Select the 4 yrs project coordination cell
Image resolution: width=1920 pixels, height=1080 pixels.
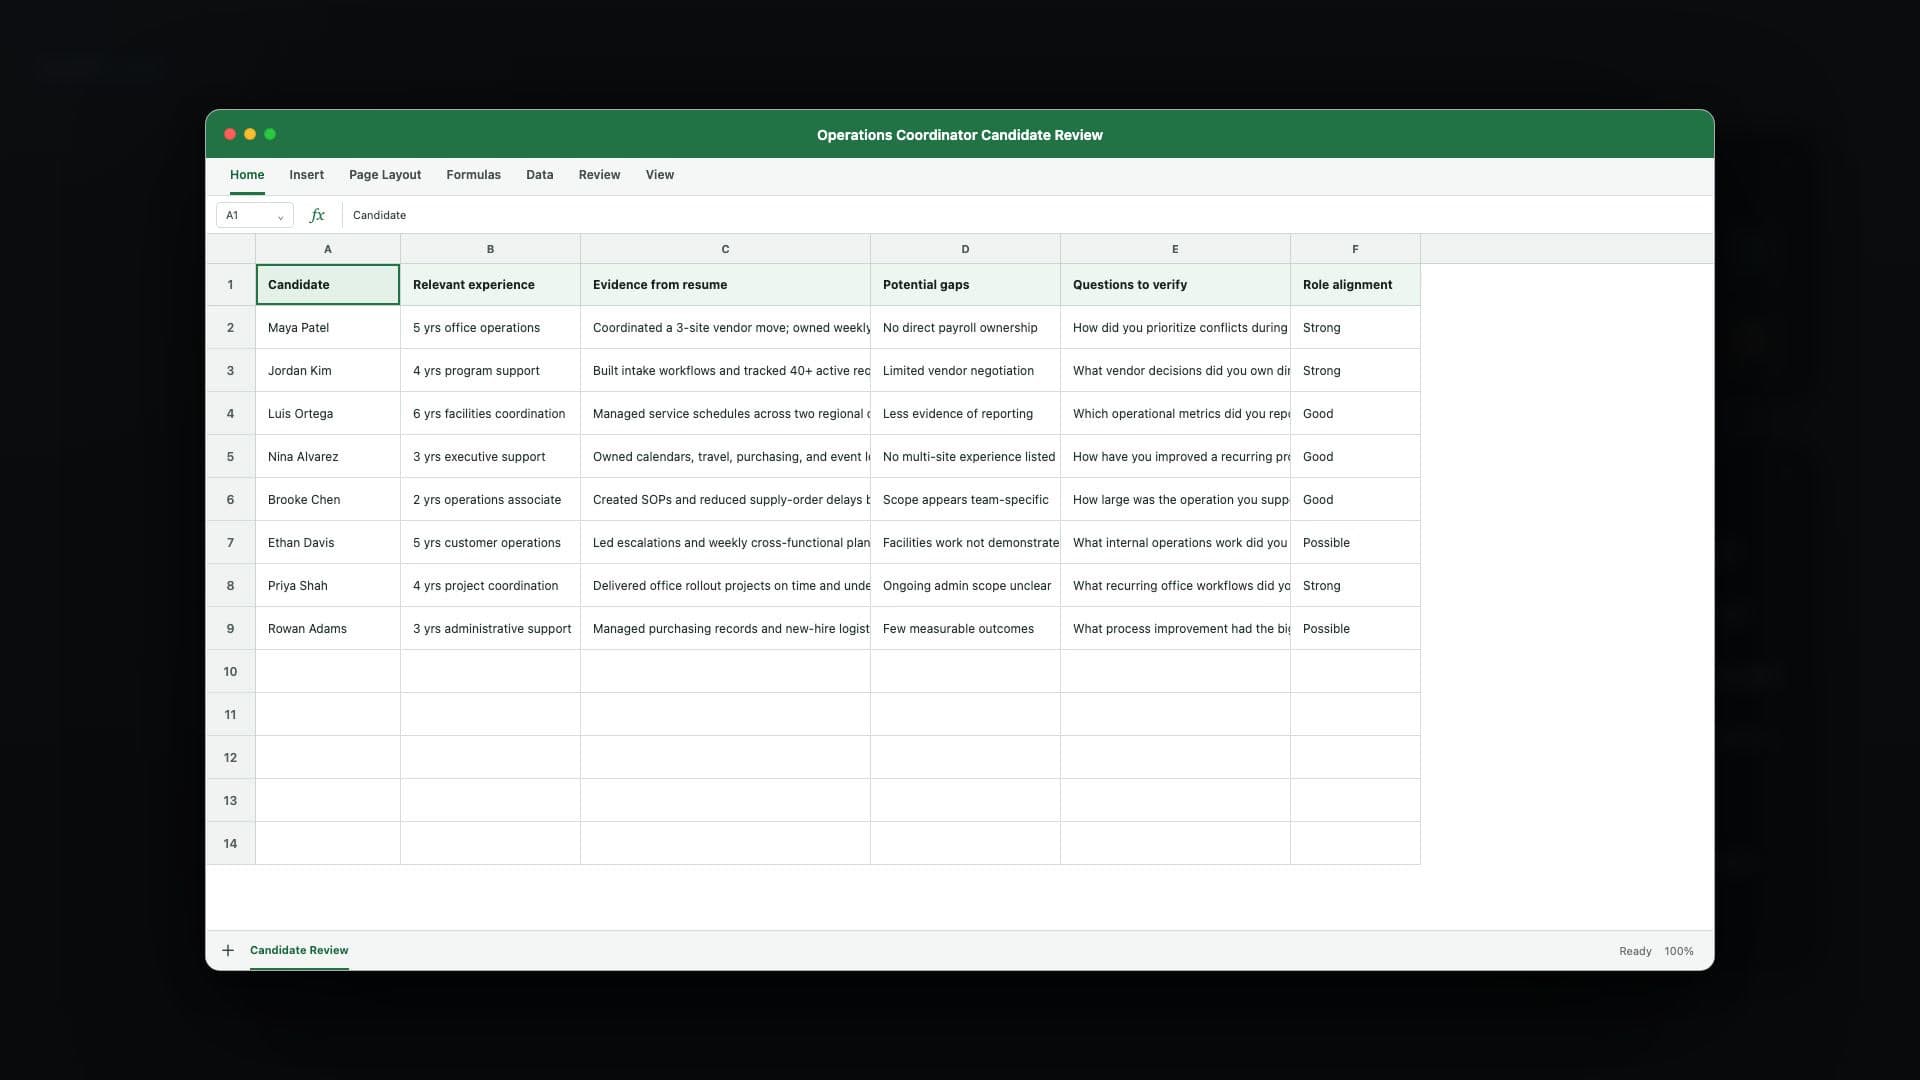tap(490, 586)
